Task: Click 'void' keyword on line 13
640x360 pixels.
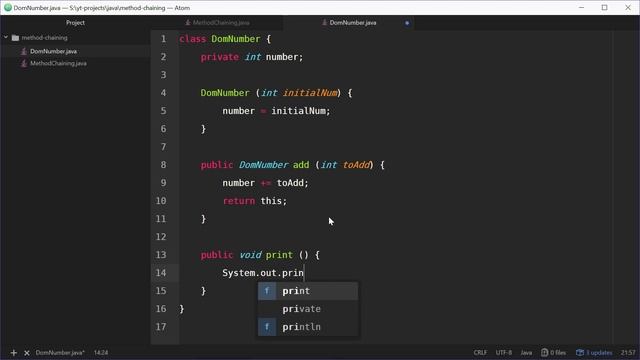Action: click(250, 255)
